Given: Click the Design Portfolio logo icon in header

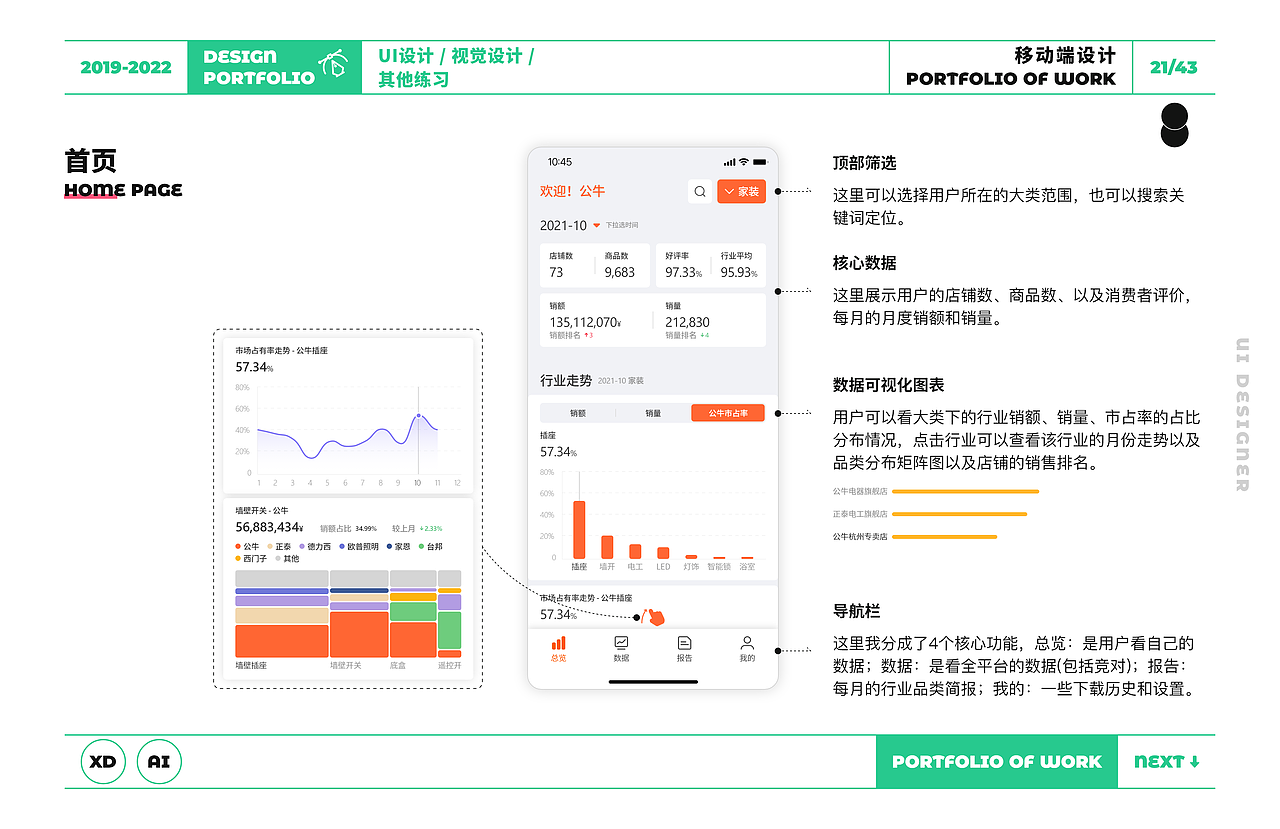Looking at the screenshot, I should pyautogui.click(x=333, y=63).
